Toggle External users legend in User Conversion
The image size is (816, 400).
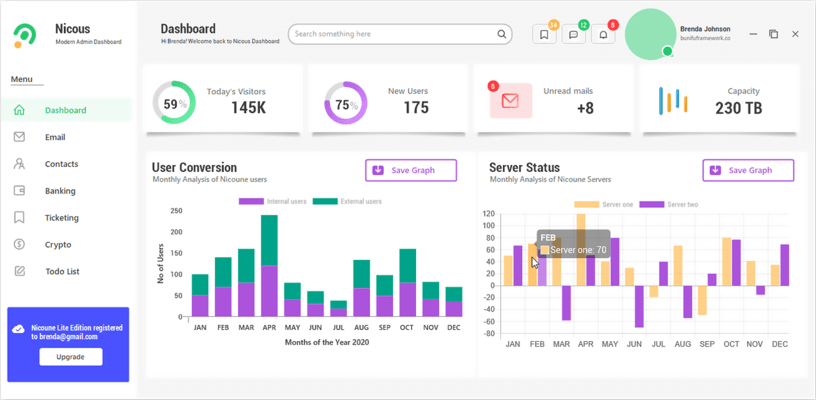point(347,202)
